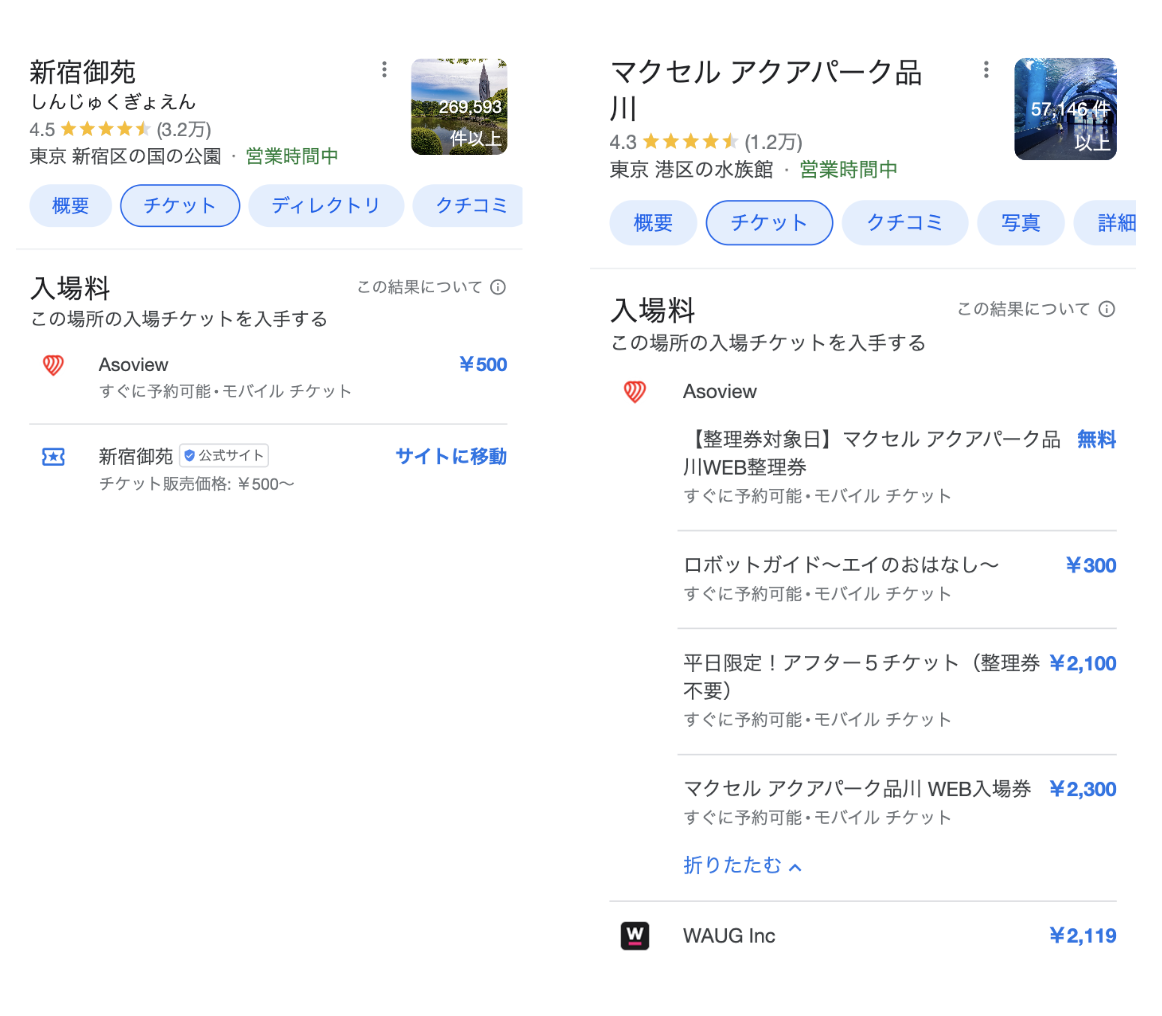Select the 平日限定！アフター５チケット row
1162x1016 pixels.
pos(900,691)
